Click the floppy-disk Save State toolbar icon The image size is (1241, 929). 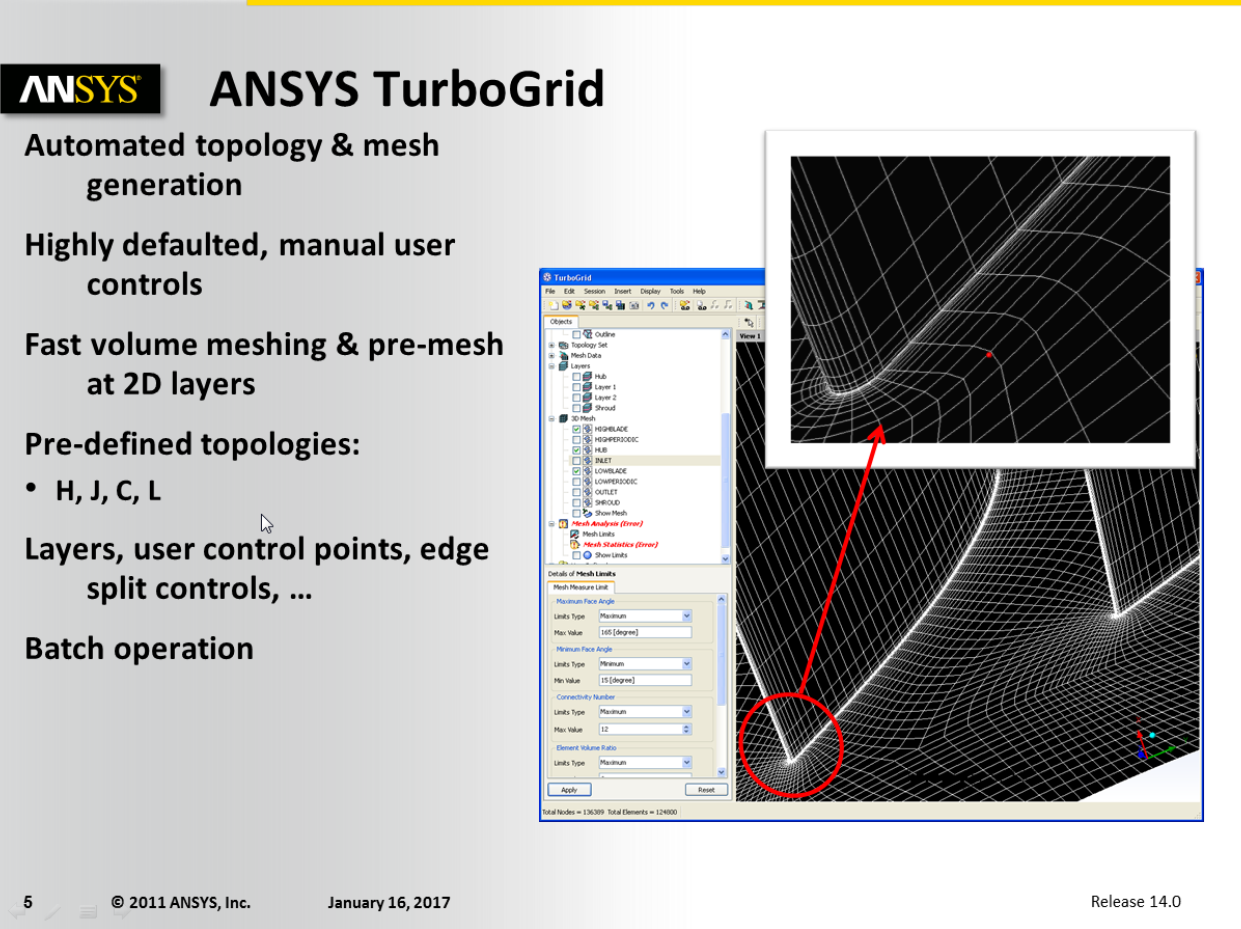coord(607,305)
